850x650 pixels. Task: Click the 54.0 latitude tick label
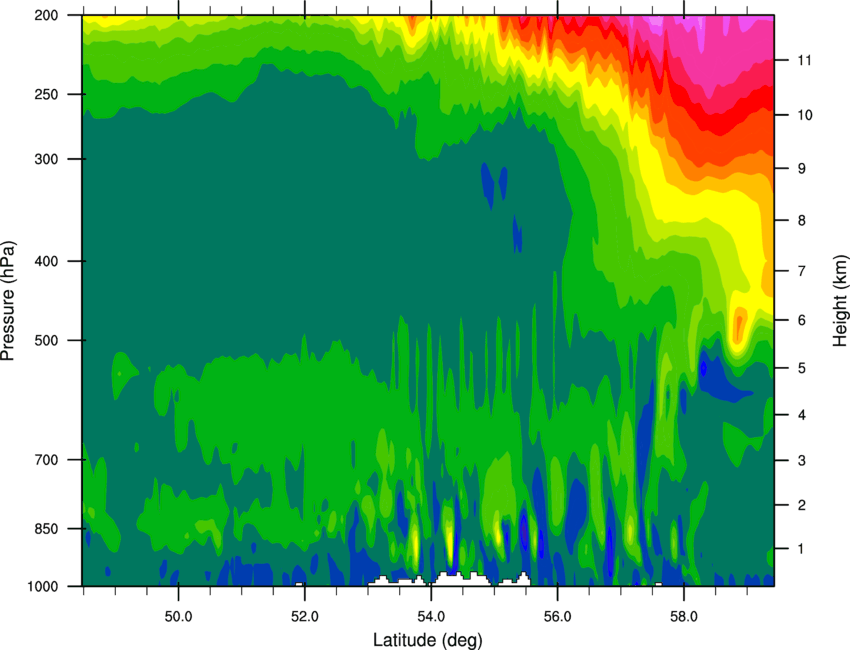[x=431, y=617]
